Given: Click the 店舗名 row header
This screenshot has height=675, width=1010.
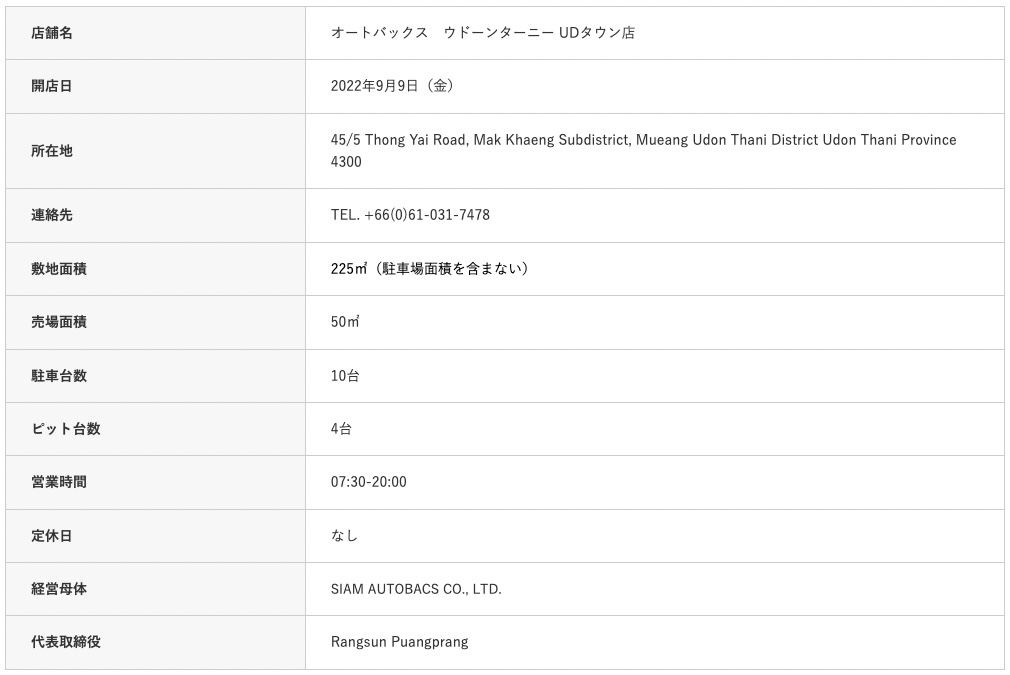Looking at the screenshot, I should (x=52, y=33).
